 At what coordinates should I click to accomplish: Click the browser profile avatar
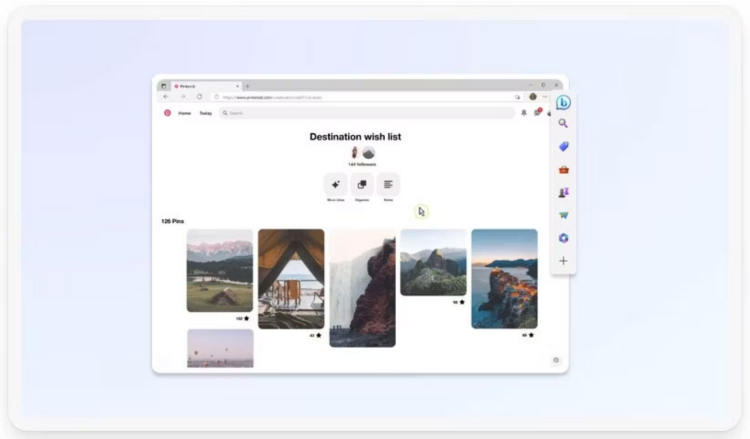coord(533,97)
